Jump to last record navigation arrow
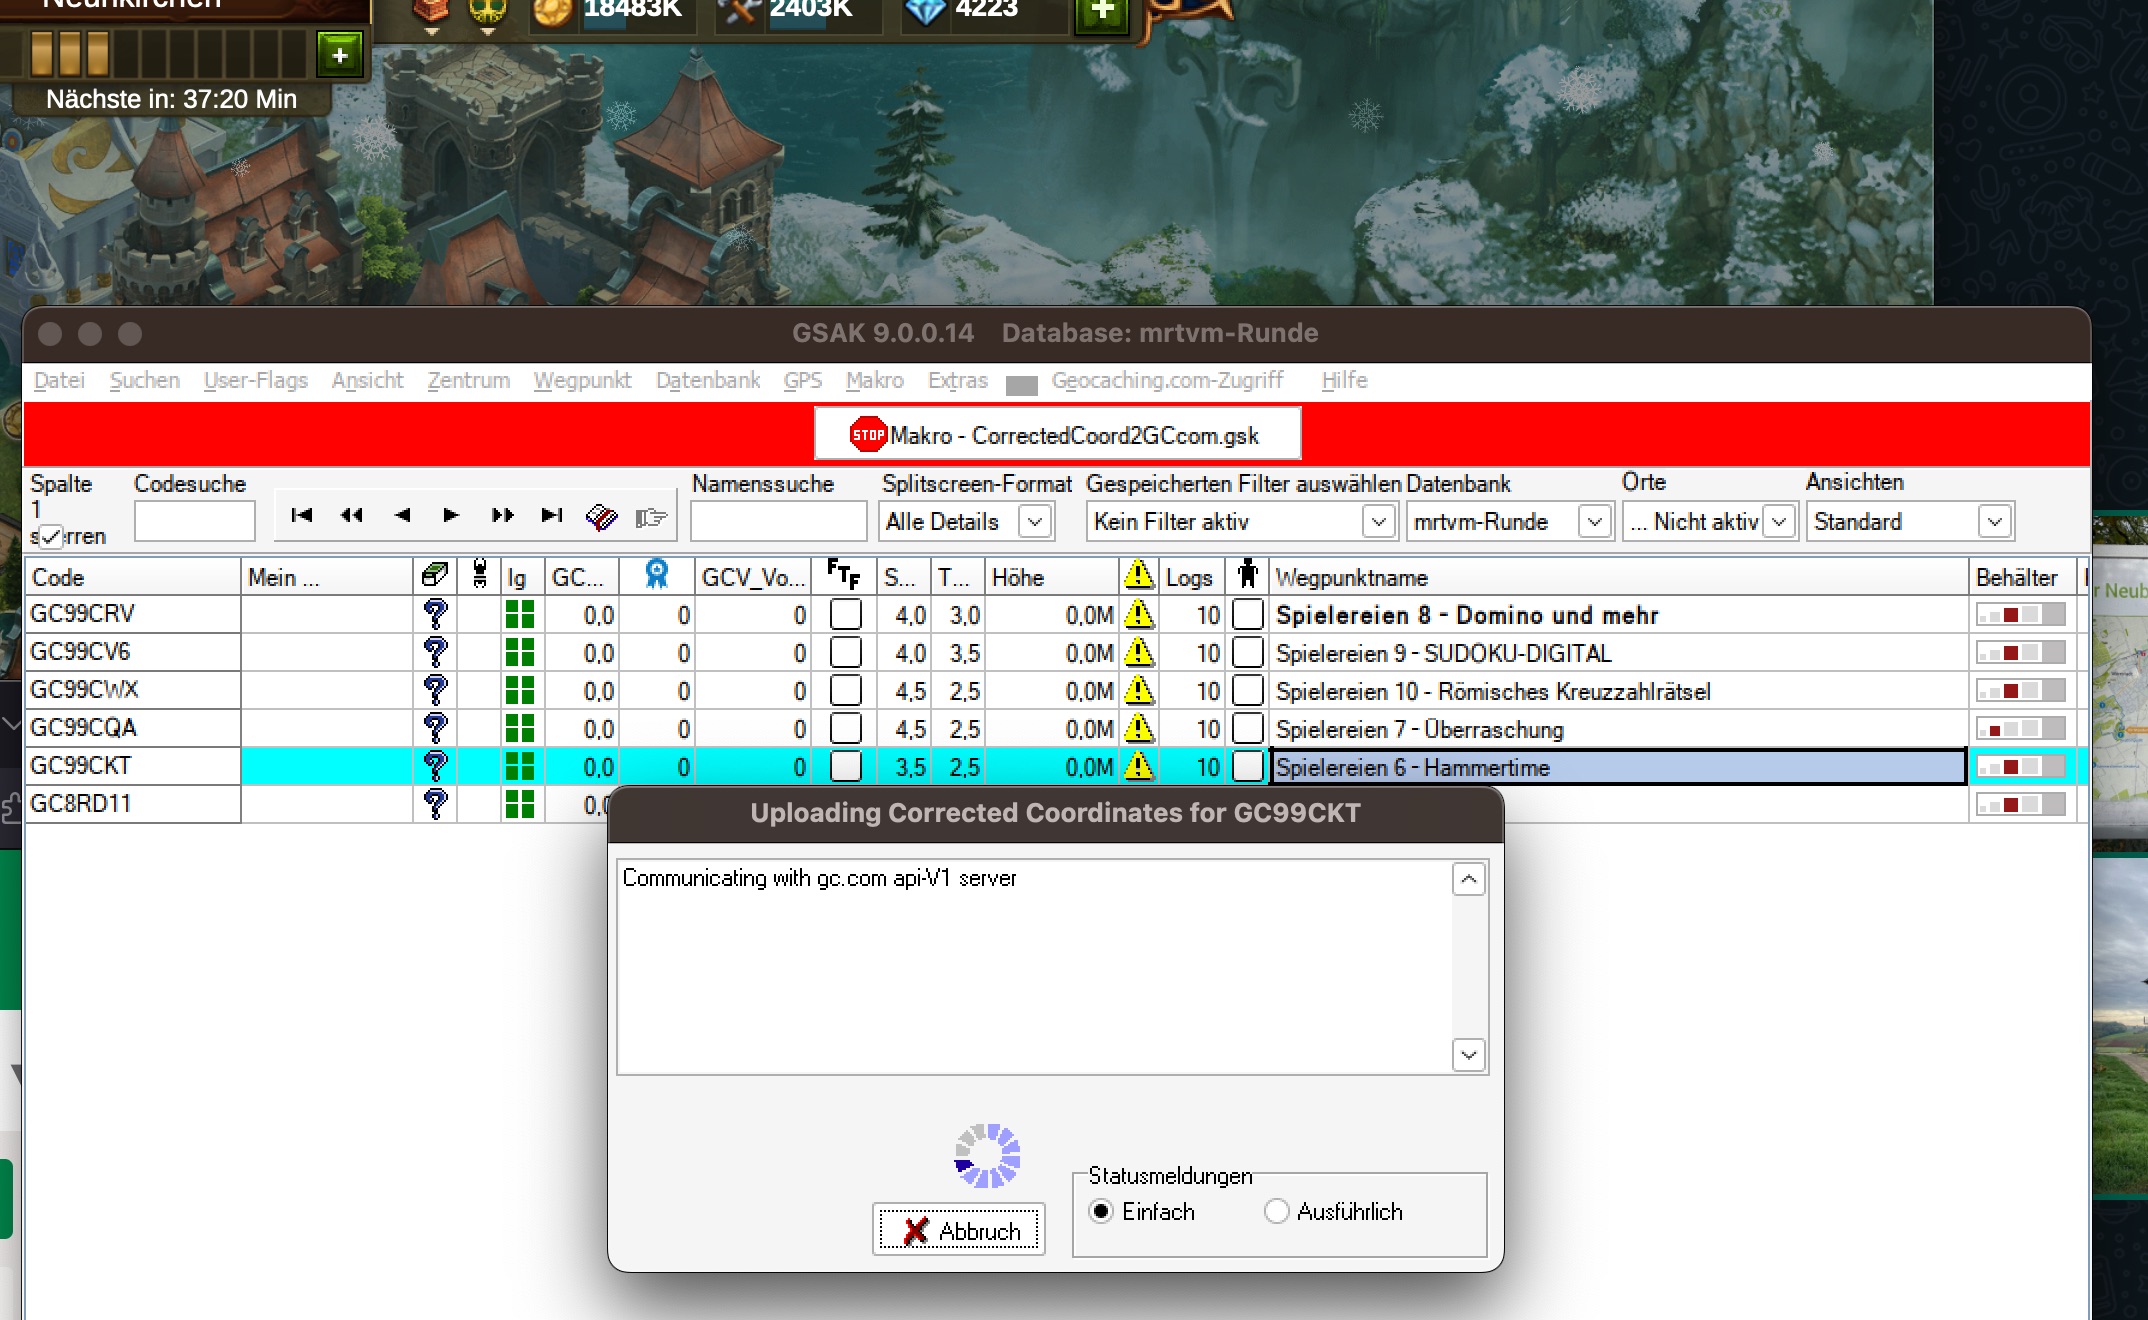 pos(552,515)
